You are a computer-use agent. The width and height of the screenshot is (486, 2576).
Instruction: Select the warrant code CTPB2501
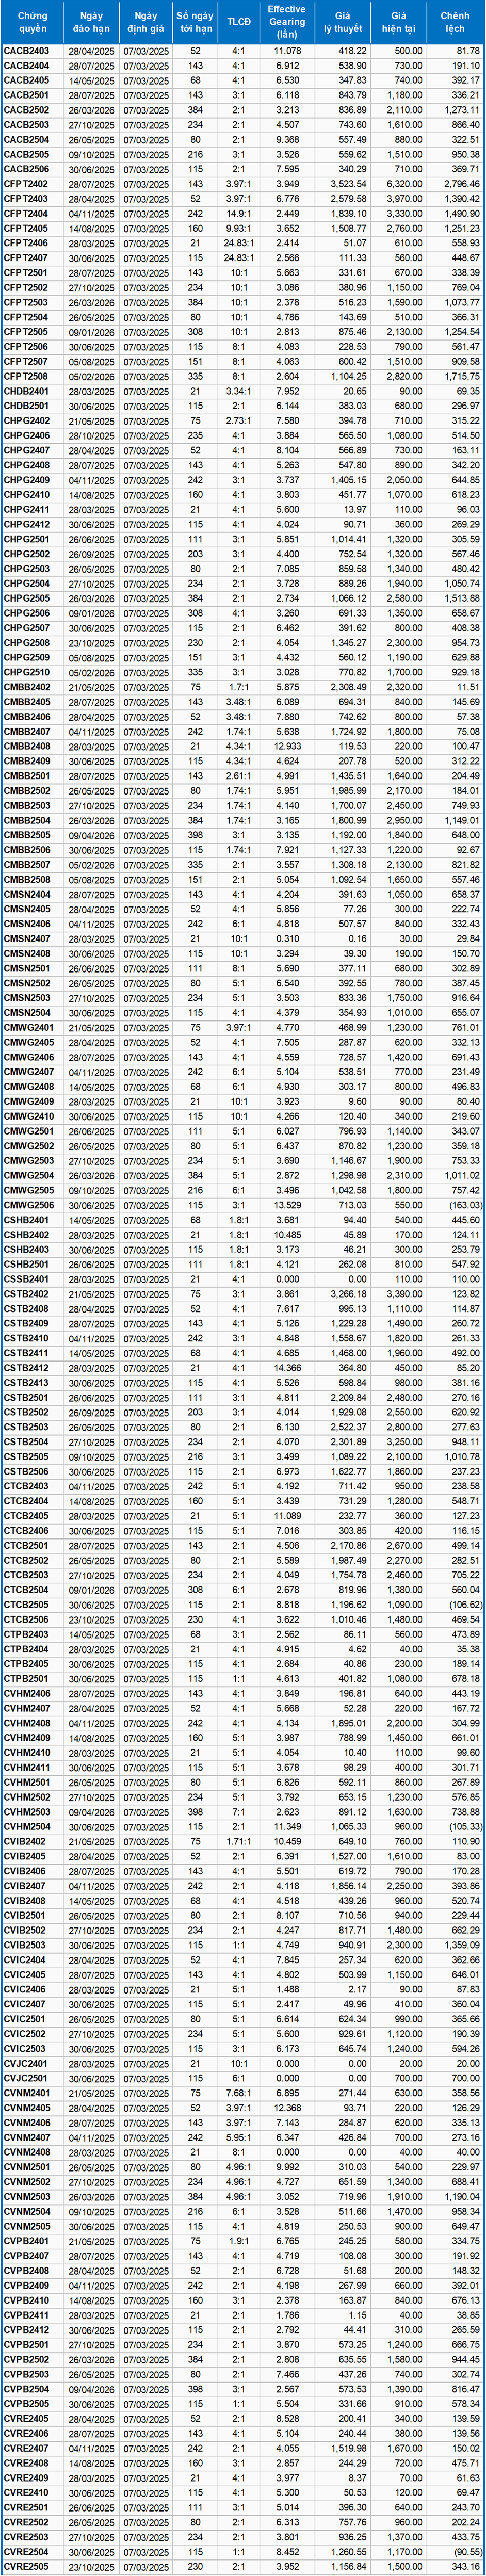(26, 1679)
